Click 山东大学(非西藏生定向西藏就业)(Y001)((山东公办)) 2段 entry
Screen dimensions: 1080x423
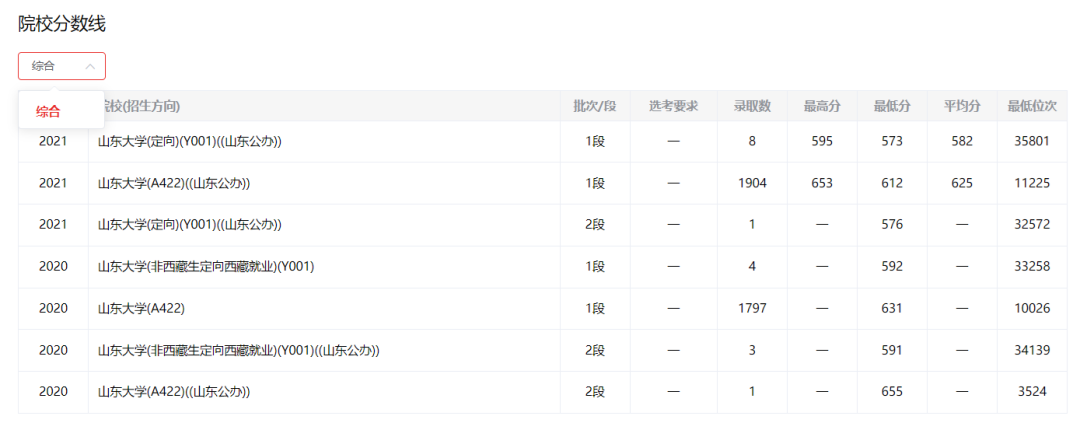pyautogui.click(x=238, y=350)
